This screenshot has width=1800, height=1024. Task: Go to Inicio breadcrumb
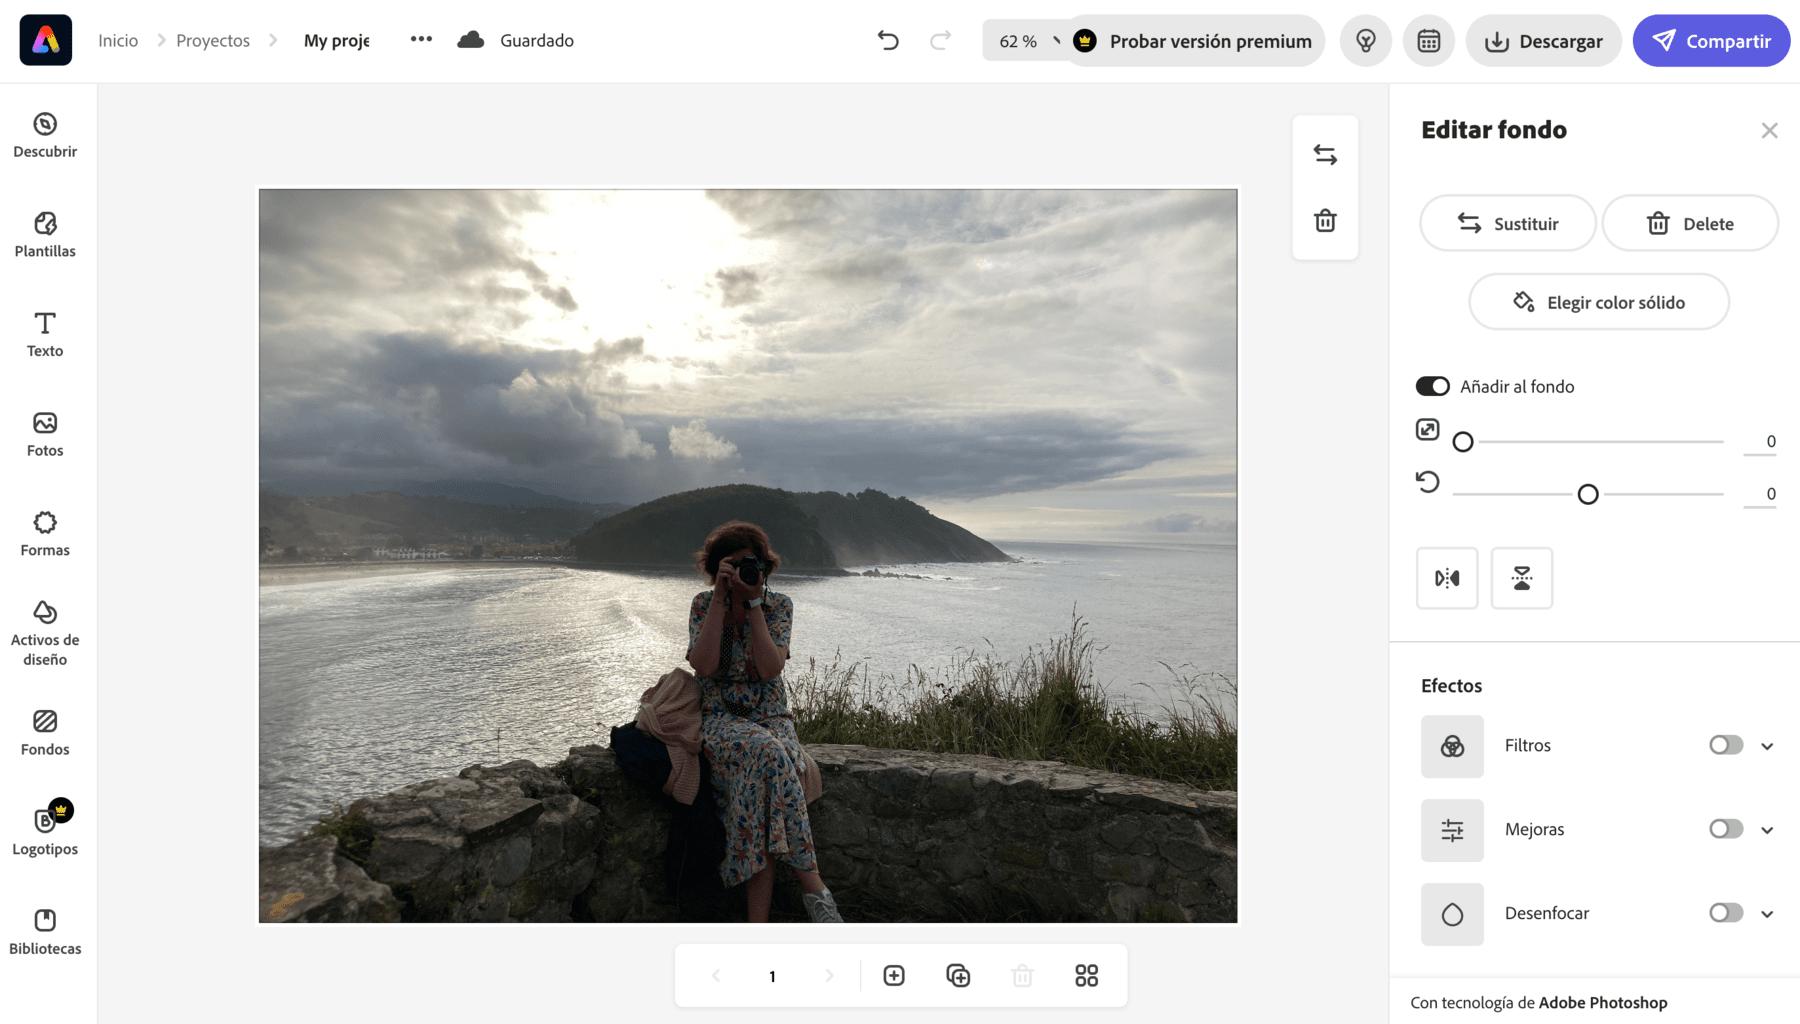[x=118, y=40]
